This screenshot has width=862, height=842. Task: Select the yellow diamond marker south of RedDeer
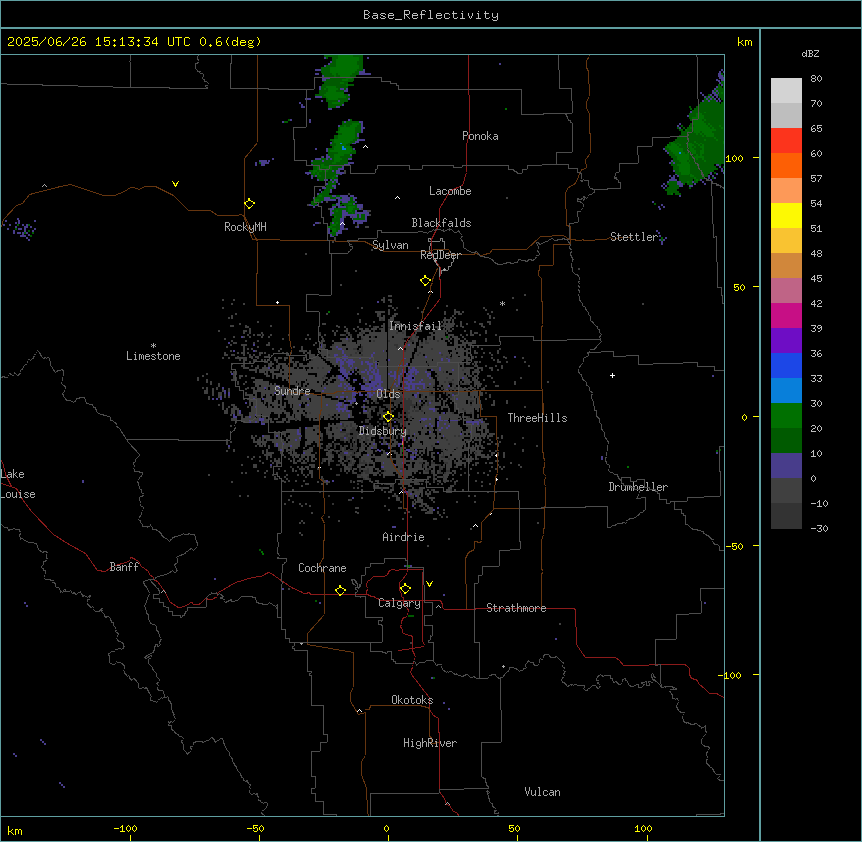[x=425, y=281]
